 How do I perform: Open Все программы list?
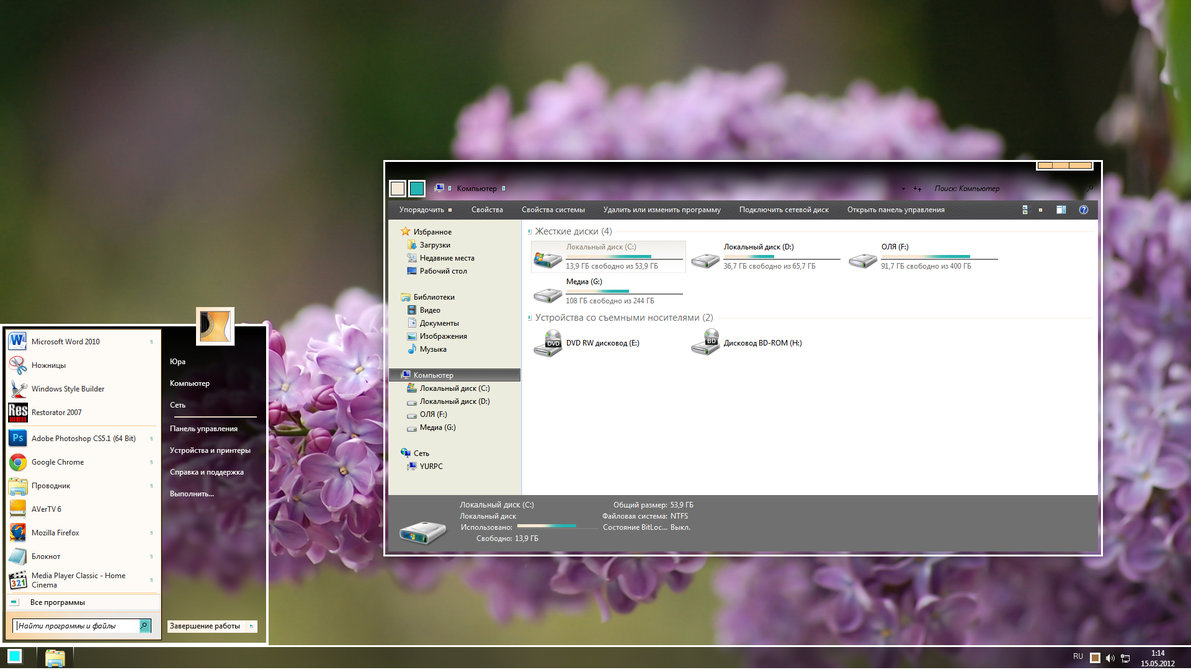57,602
